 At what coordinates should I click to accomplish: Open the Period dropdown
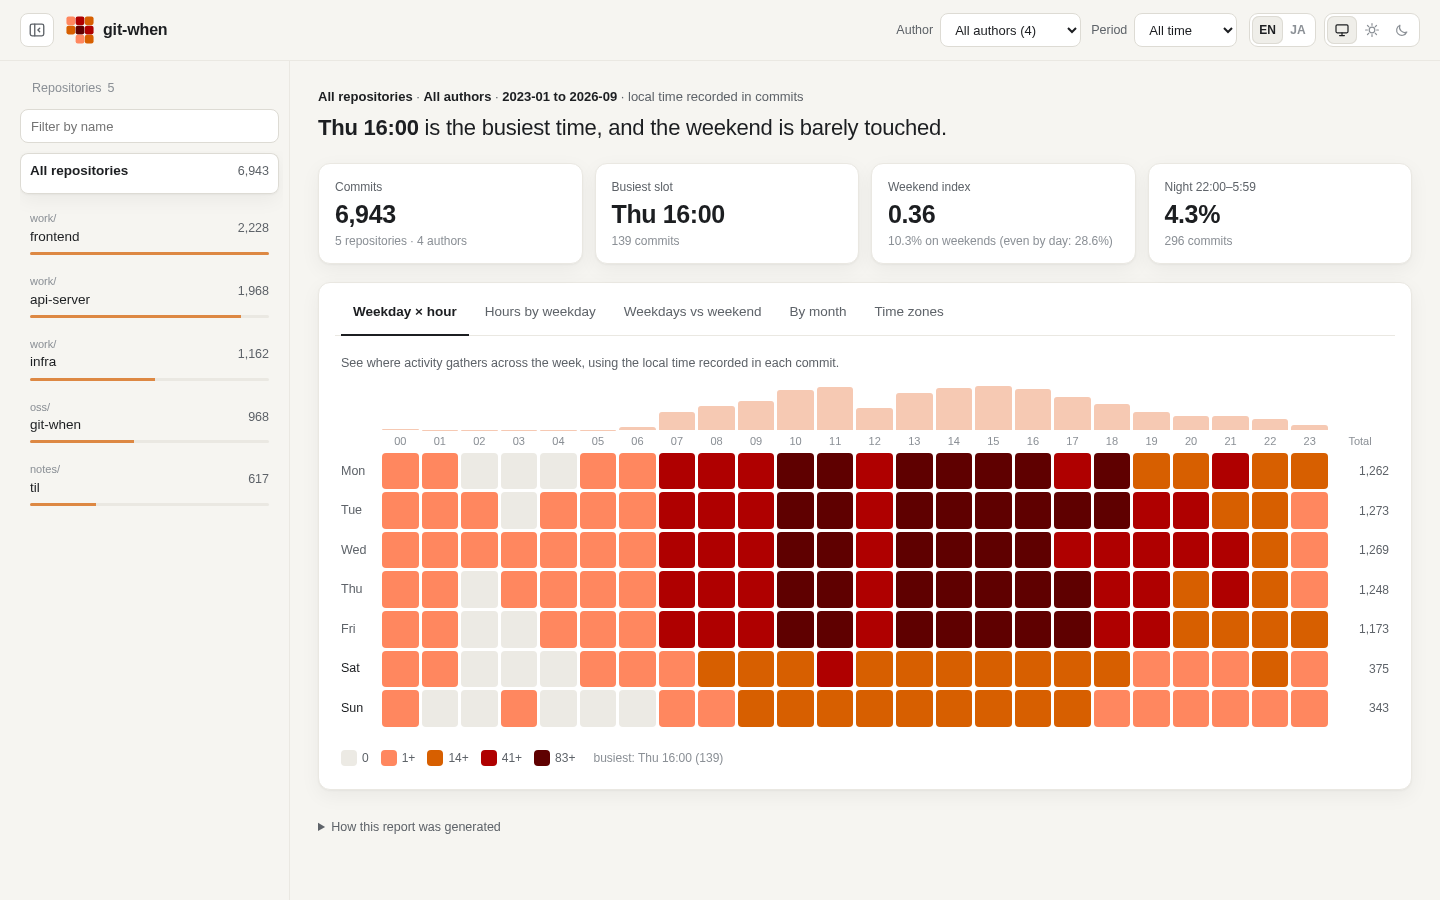[1185, 30]
